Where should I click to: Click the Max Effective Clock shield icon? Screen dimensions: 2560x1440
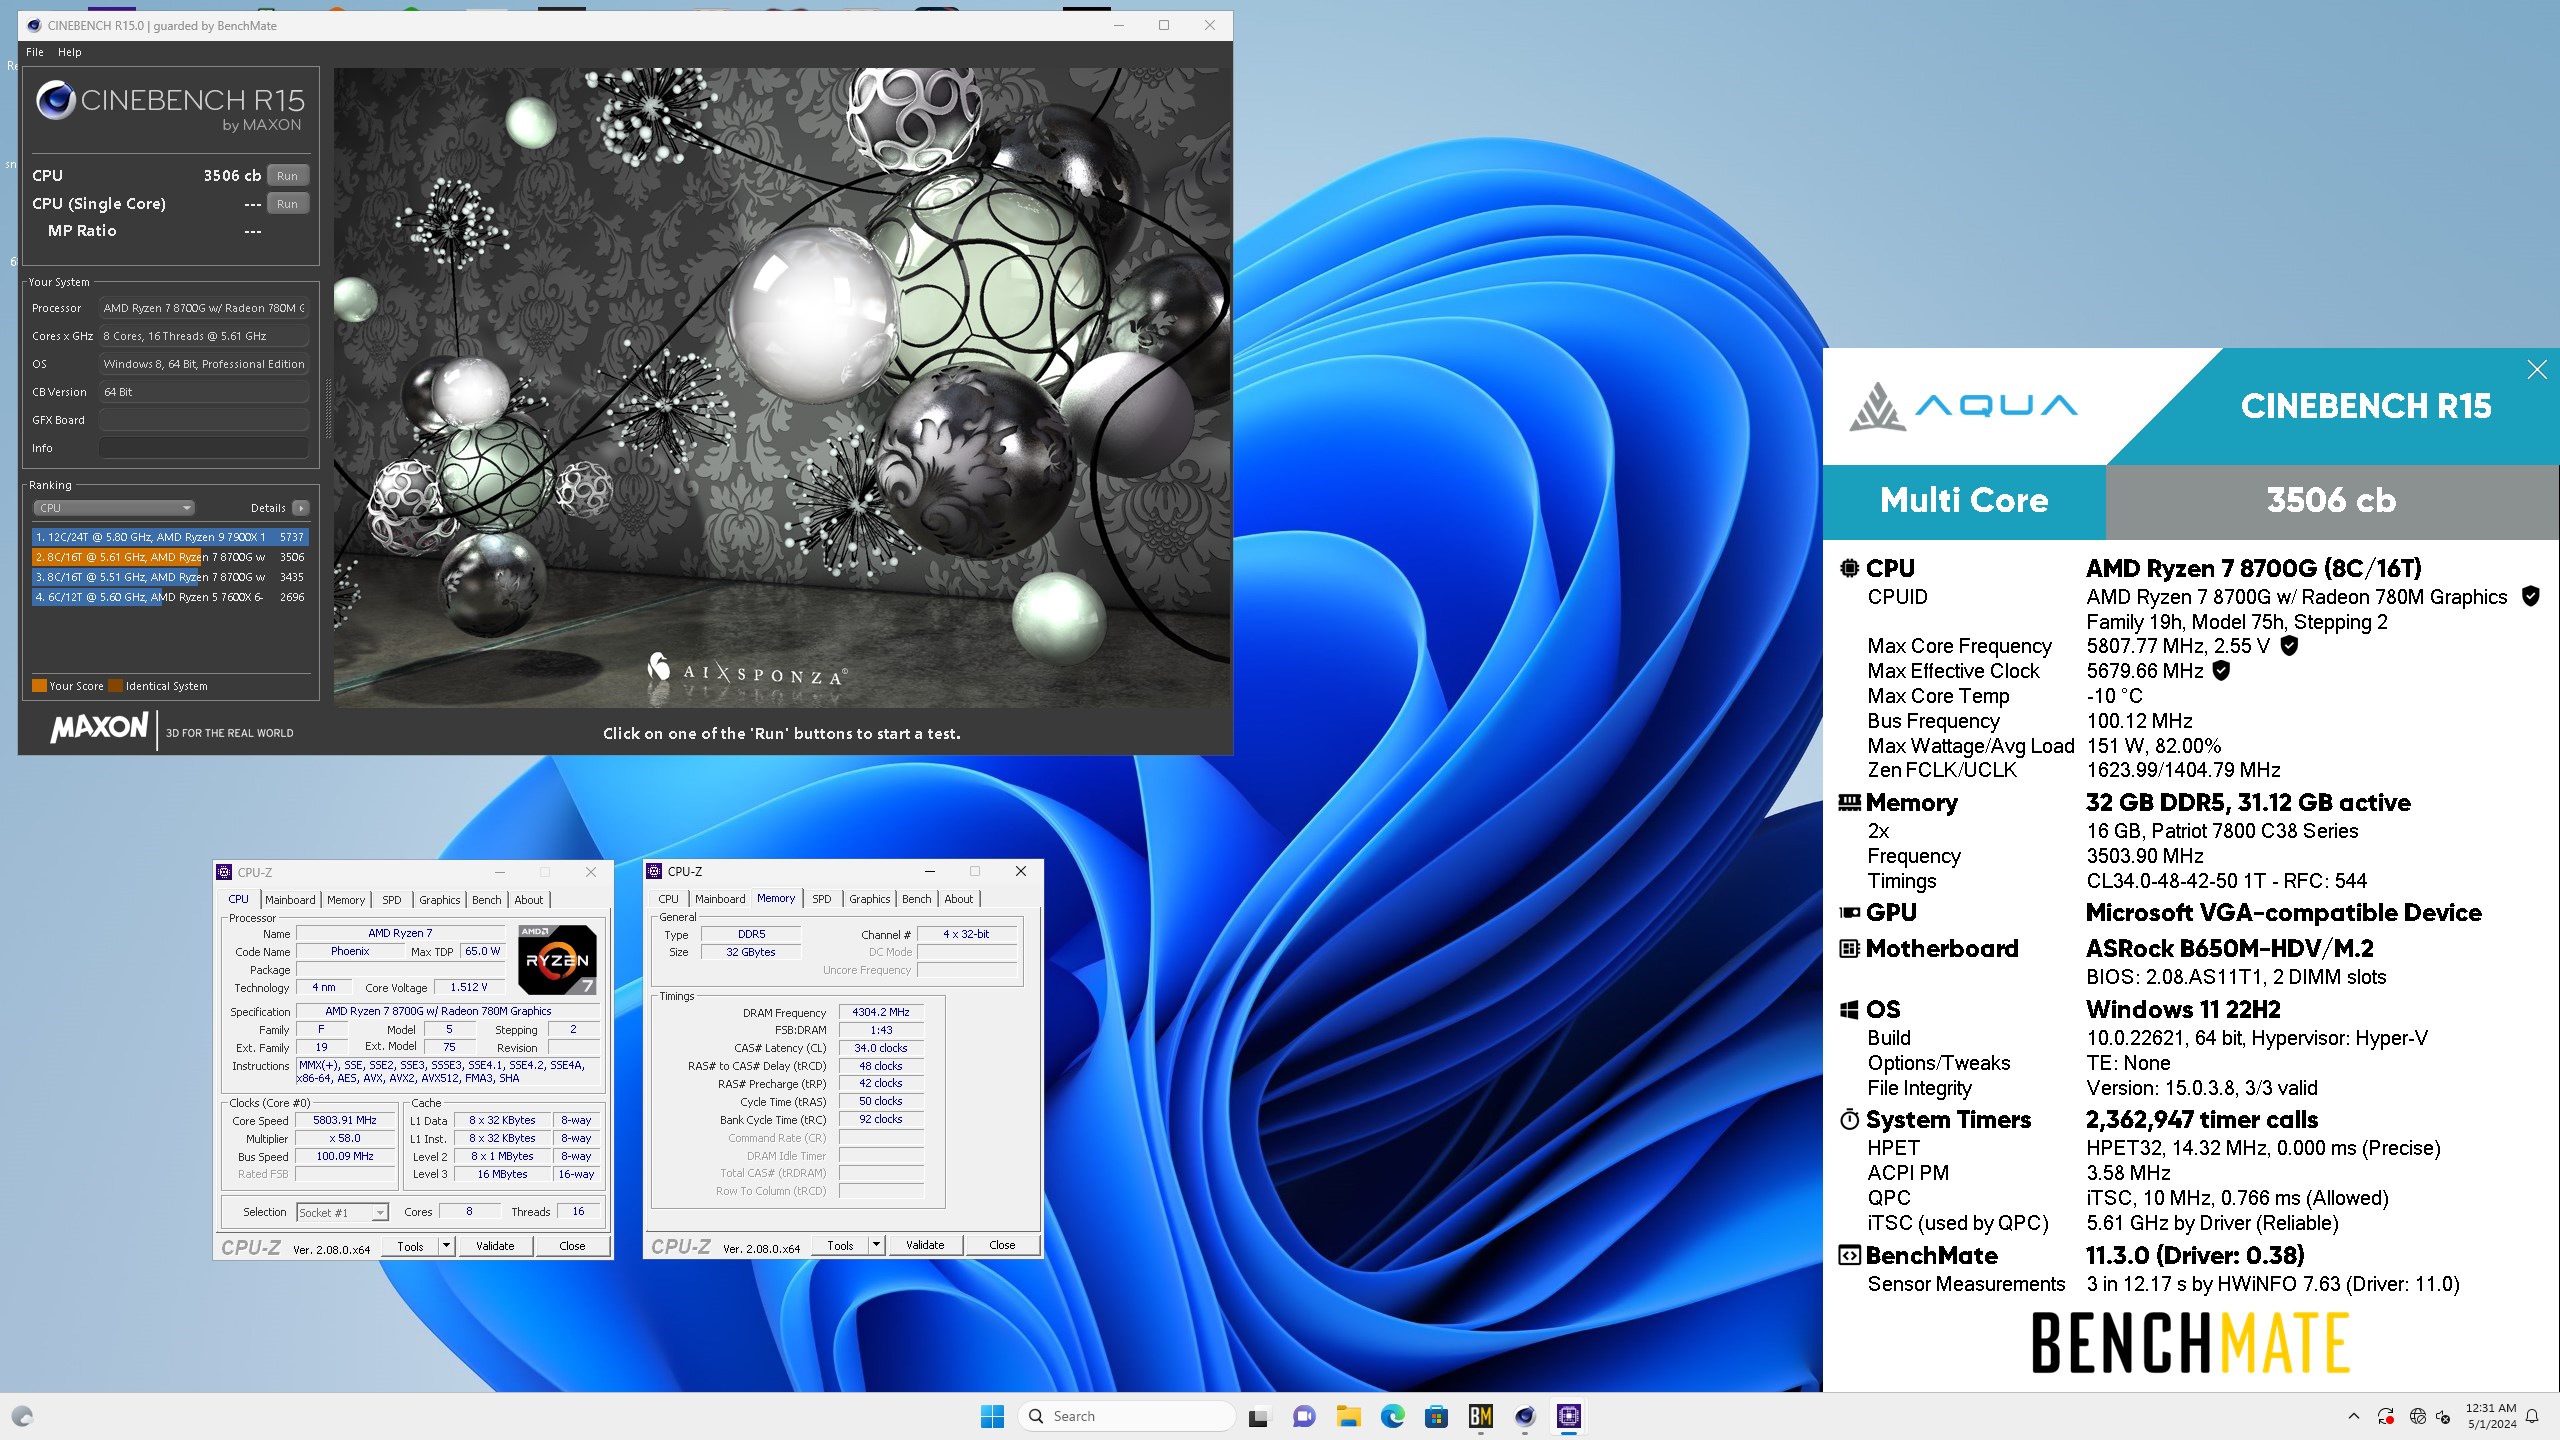coord(2221,671)
